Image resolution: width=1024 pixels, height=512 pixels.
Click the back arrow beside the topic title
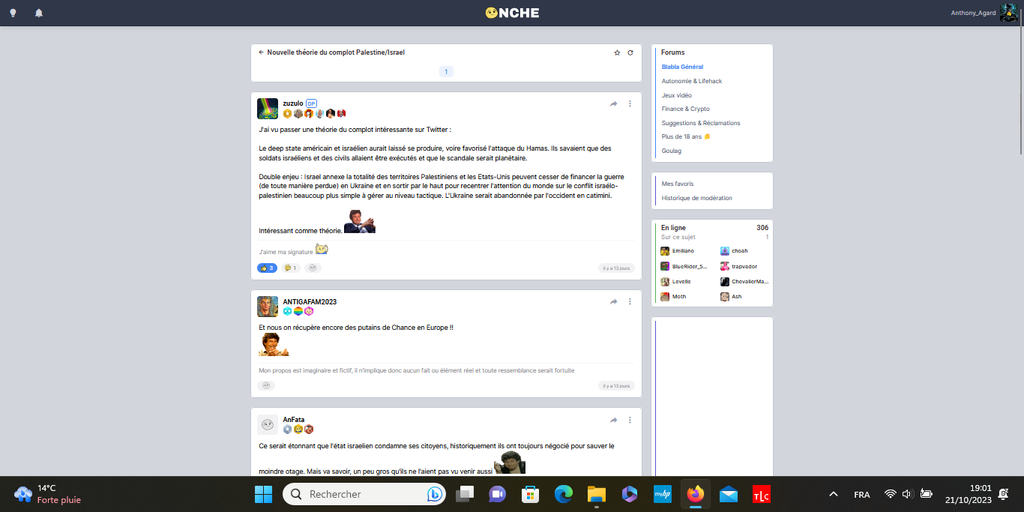261,52
